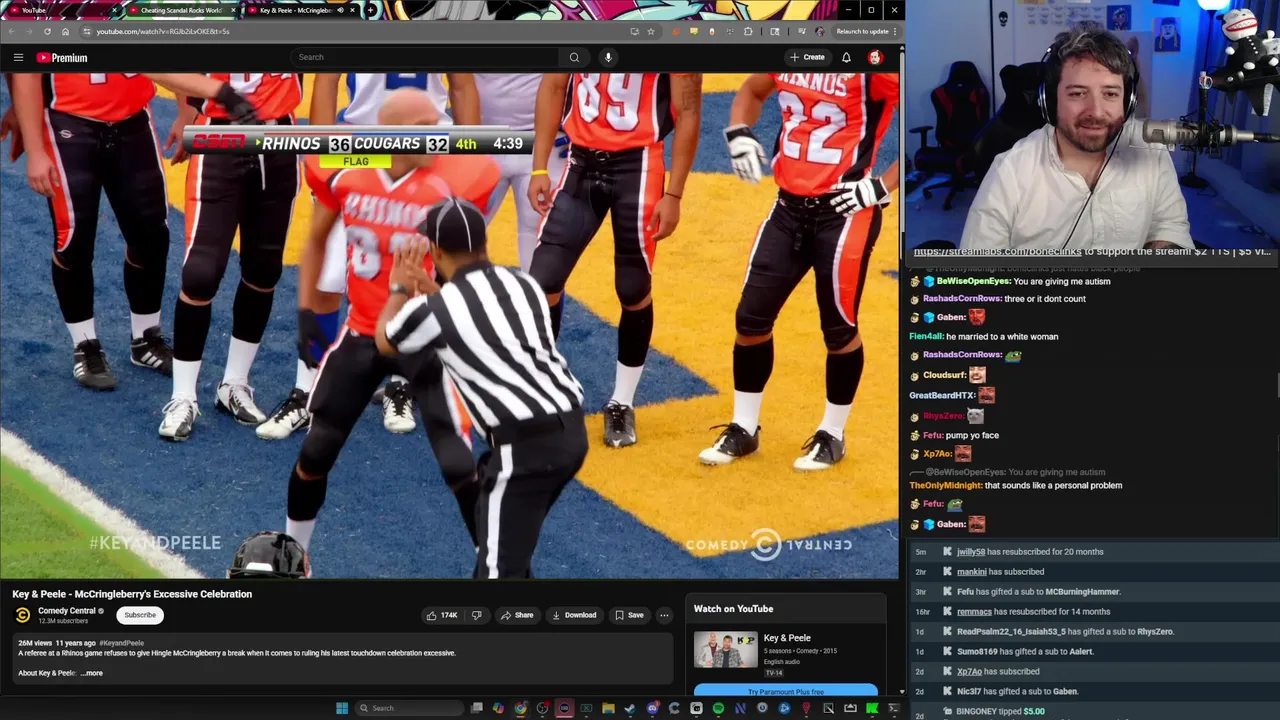Click the video title text below player
The height and width of the screenshot is (720, 1280).
point(132,594)
